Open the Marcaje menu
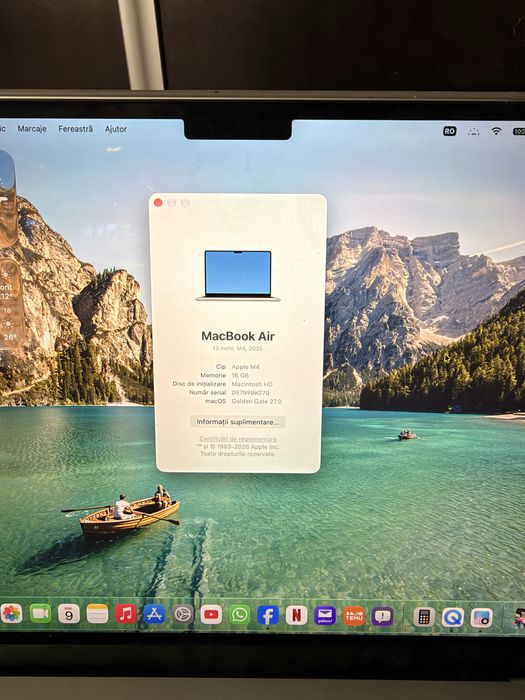This screenshot has height=700, width=525. point(32,129)
